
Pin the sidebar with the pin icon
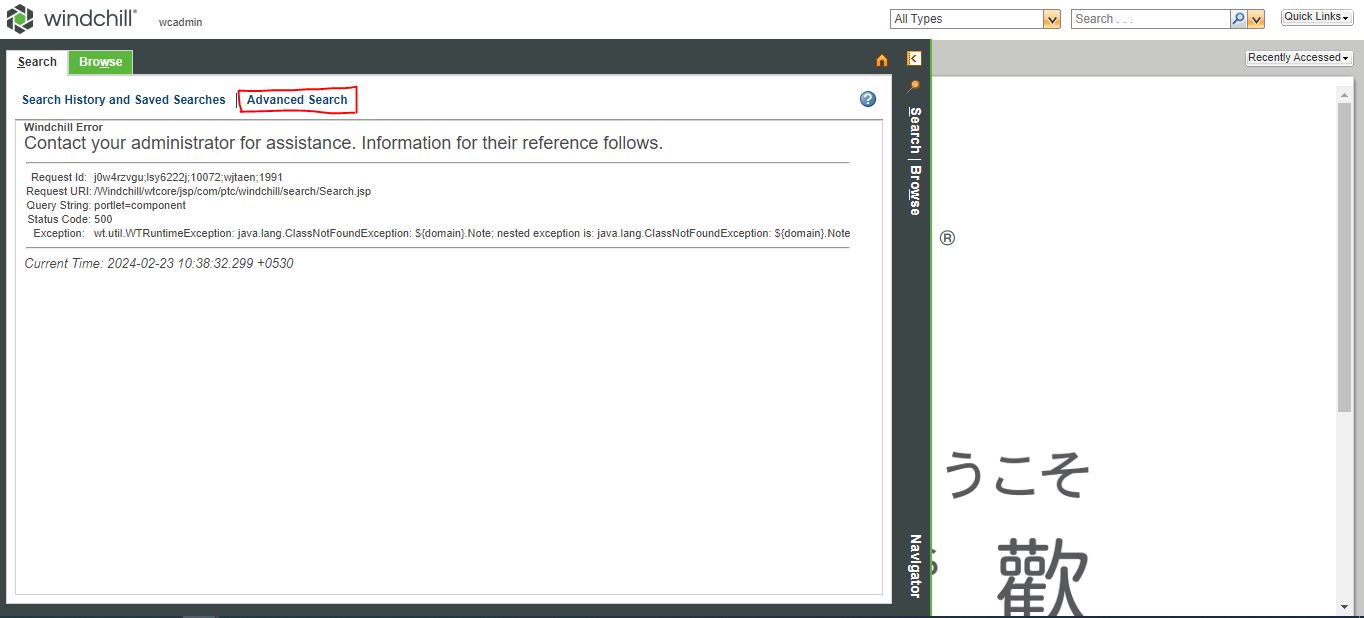click(913, 85)
